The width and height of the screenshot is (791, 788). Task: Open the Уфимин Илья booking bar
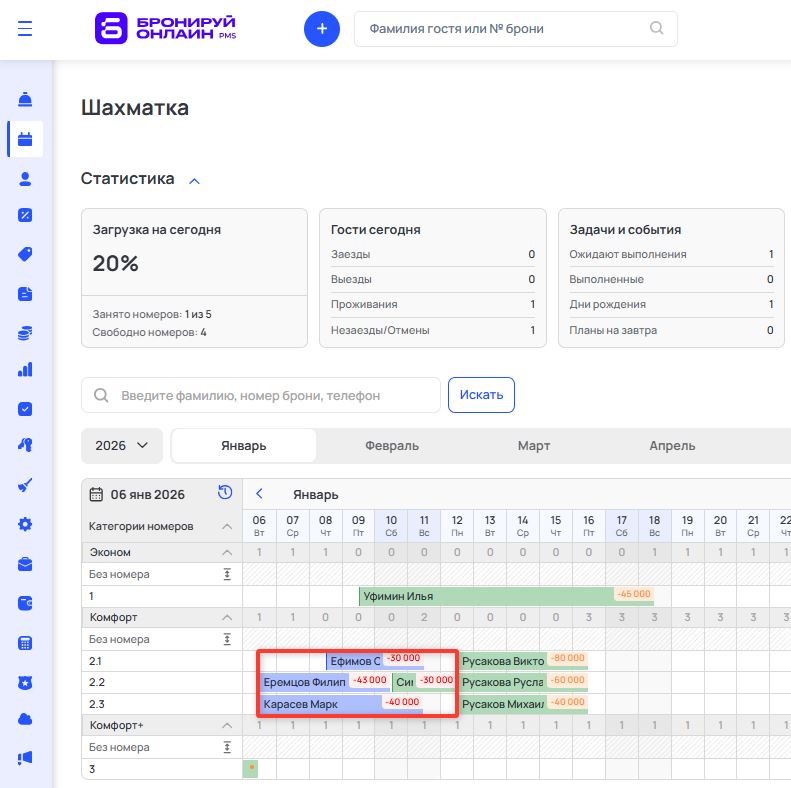coord(485,596)
